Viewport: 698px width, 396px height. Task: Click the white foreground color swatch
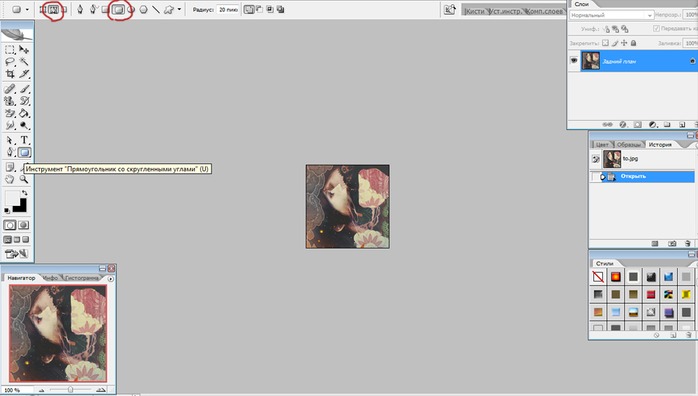[x=11, y=197]
